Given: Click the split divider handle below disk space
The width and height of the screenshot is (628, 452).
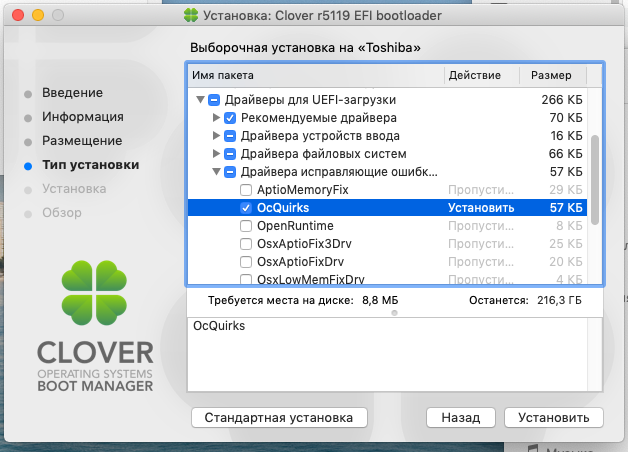Looking at the screenshot, I should (x=395, y=313).
